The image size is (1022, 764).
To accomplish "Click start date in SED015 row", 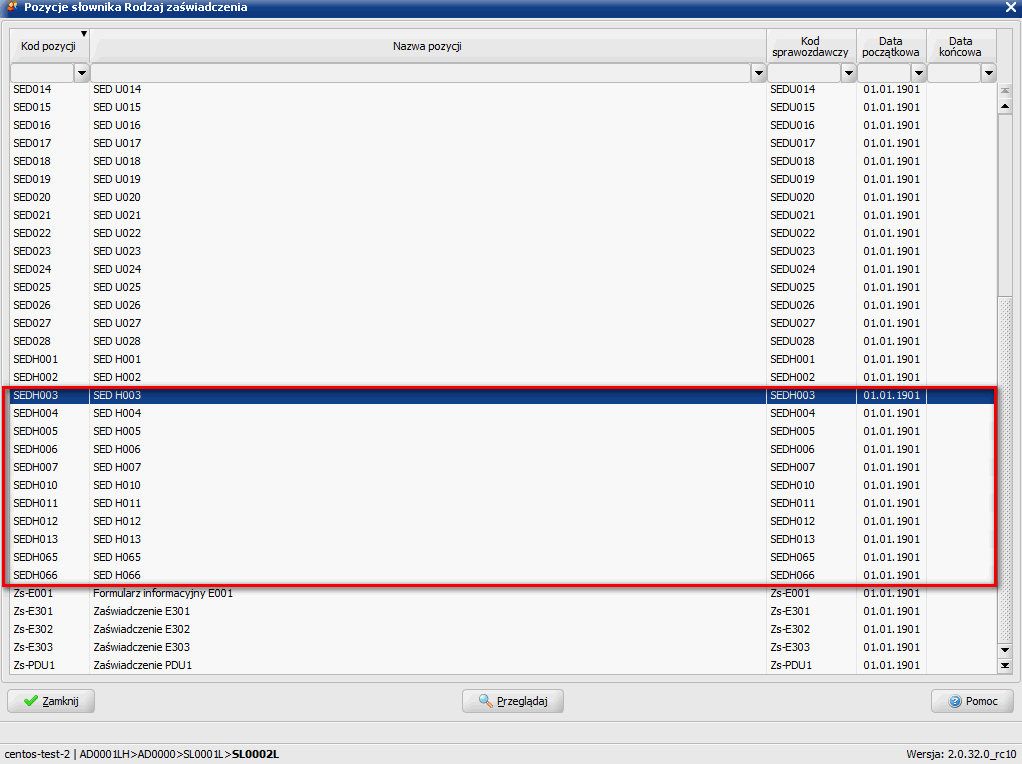I will (x=891, y=107).
